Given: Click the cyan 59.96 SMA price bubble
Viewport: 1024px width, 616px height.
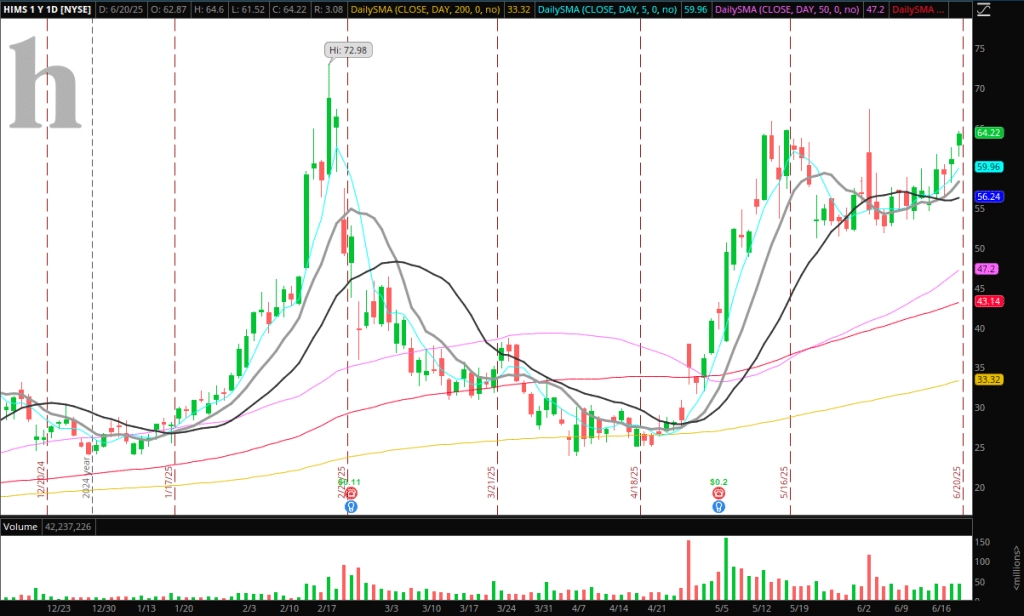Looking at the screenshot, I should pyautogui.click(x=988, y=167).
